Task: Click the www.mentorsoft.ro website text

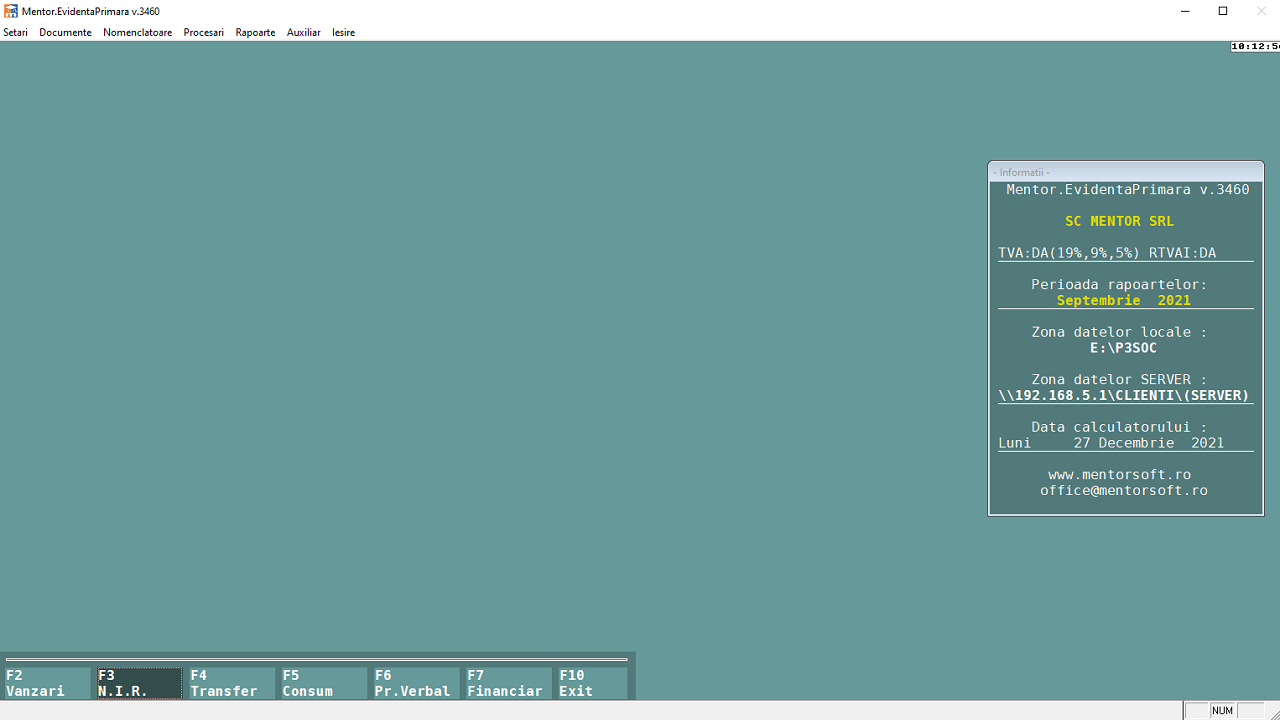Action: pos(1119,475)
